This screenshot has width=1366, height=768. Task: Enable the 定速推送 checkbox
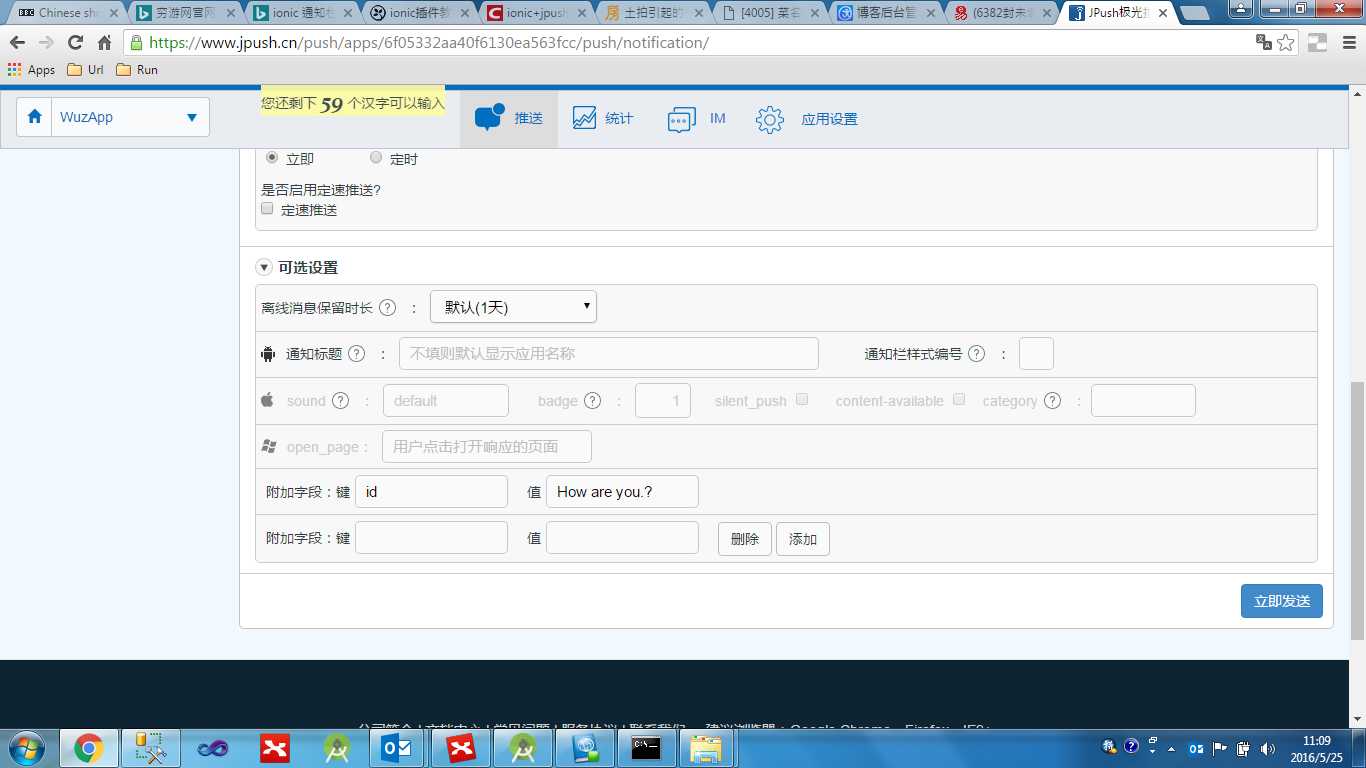tap(267, 209)
